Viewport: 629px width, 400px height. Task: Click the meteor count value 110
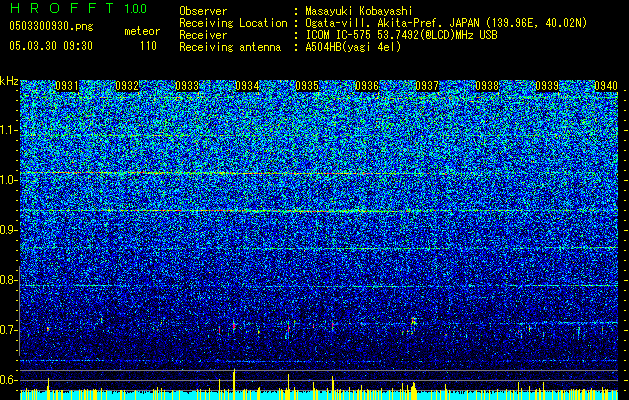[148, 46]
